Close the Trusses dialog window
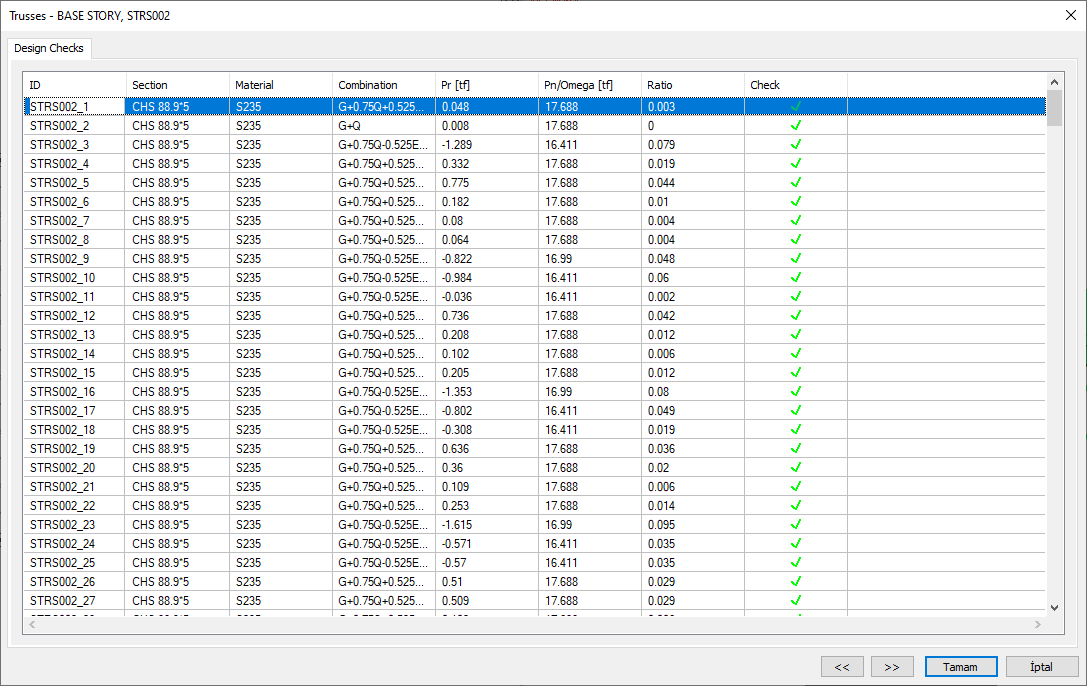Viewport: 1087px width, 686px height. [1070, 15]
